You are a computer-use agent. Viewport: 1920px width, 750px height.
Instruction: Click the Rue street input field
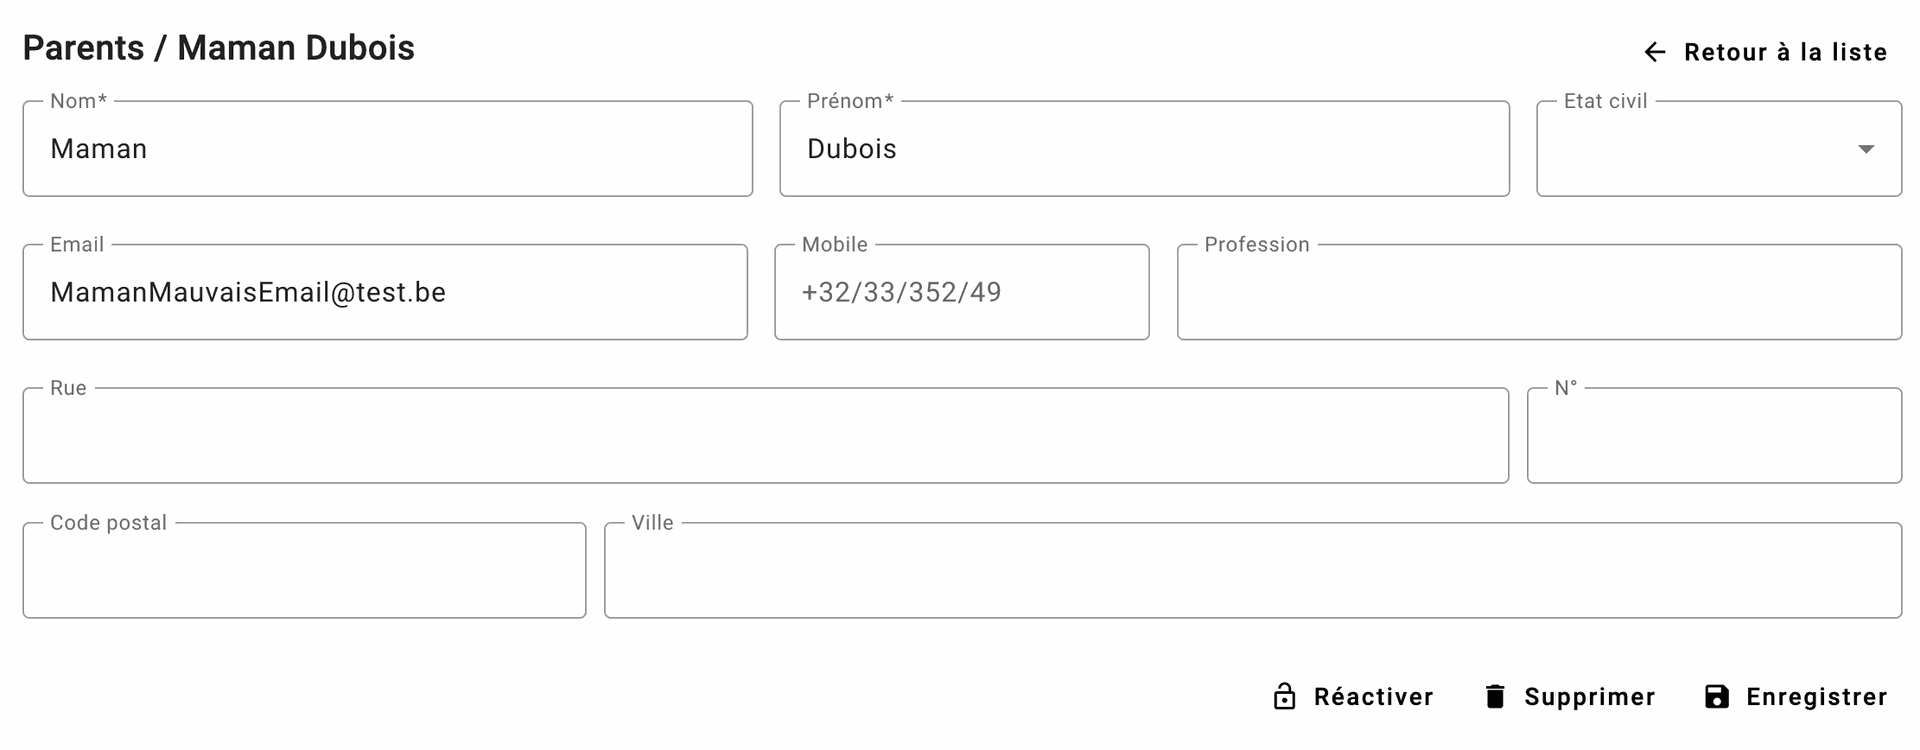[765, 436]
